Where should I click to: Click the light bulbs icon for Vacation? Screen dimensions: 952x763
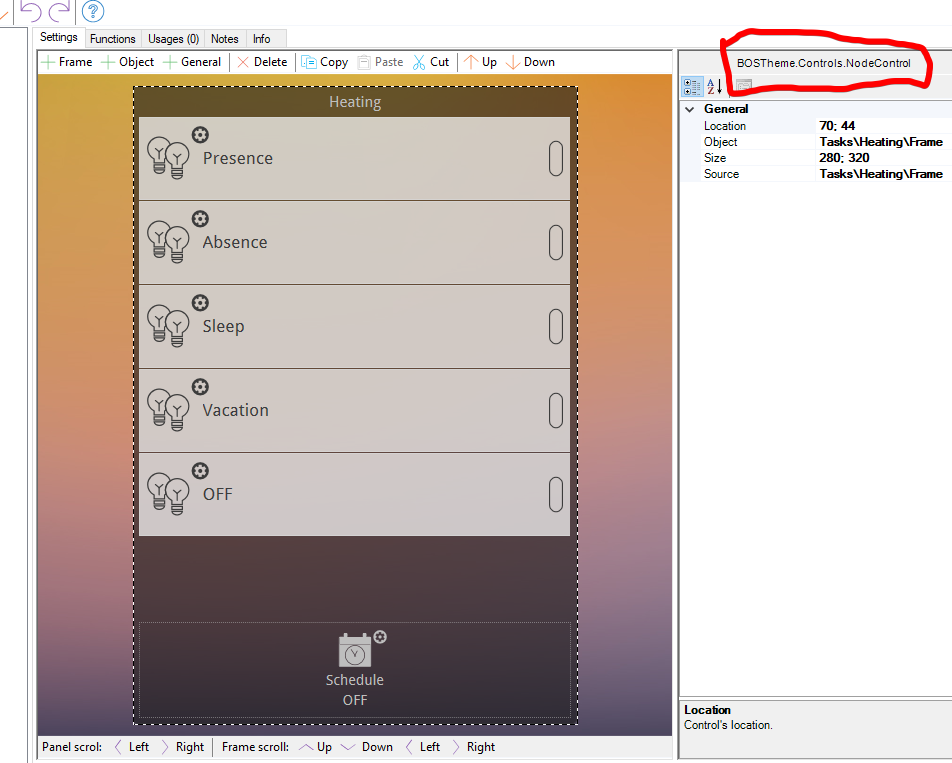(168, 410)
